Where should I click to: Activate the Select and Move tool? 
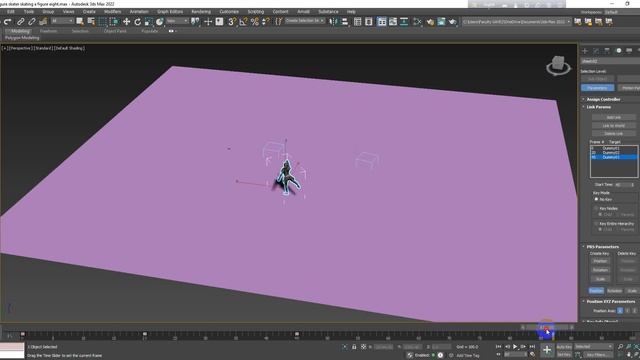coord(127,22)
